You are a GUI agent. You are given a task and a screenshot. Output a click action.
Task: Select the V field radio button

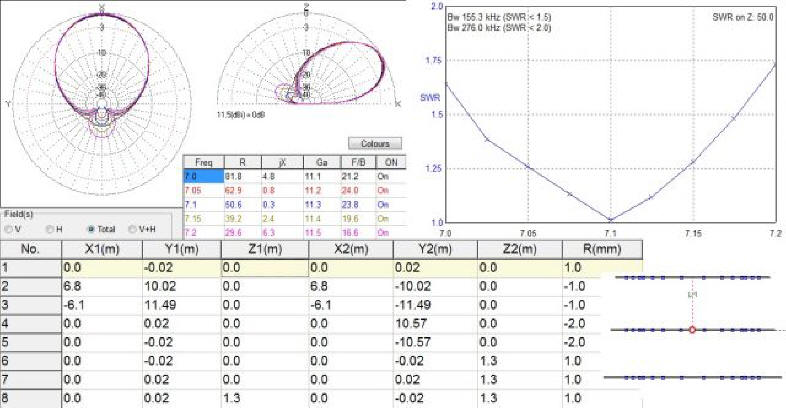coord(9,229)
